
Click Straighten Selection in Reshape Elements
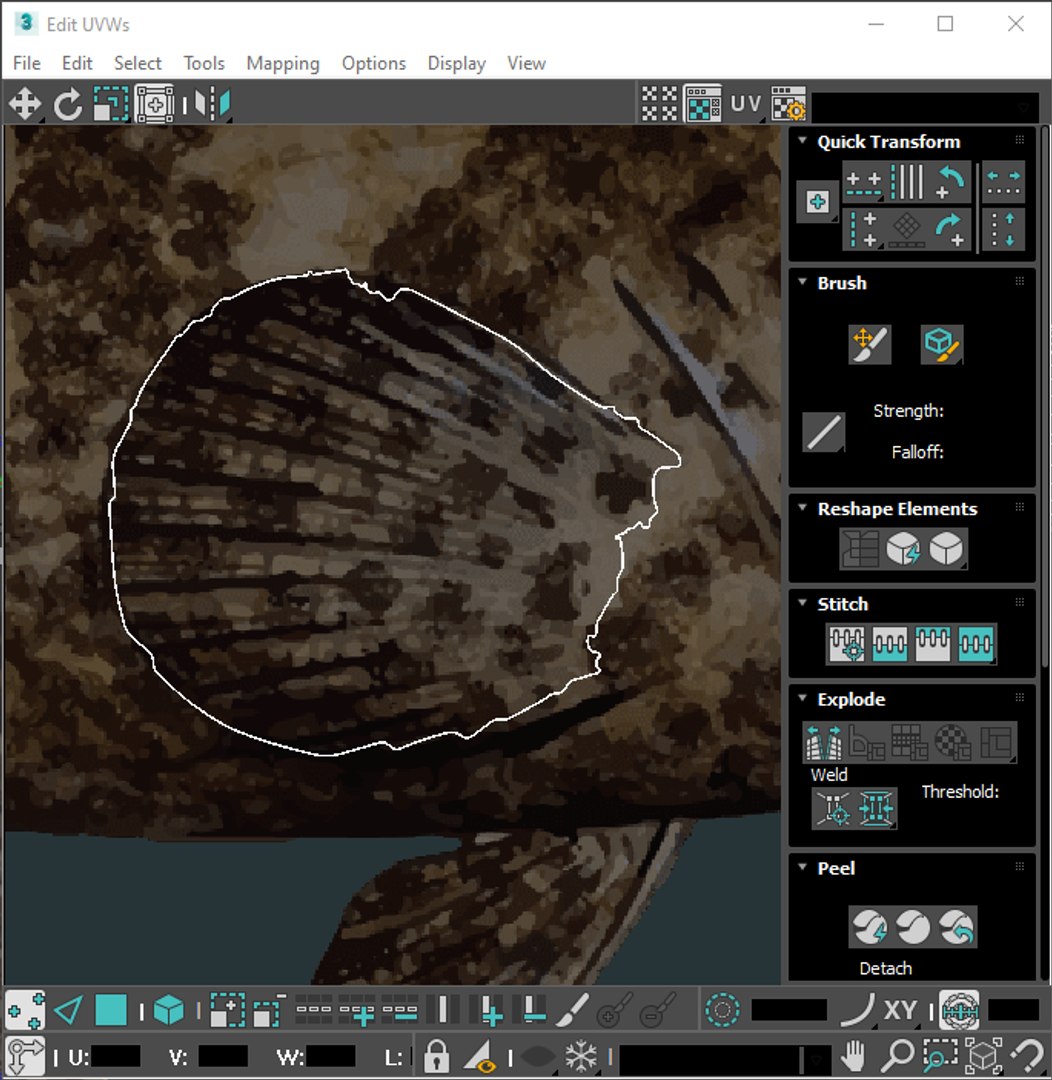tap(860, 549)
